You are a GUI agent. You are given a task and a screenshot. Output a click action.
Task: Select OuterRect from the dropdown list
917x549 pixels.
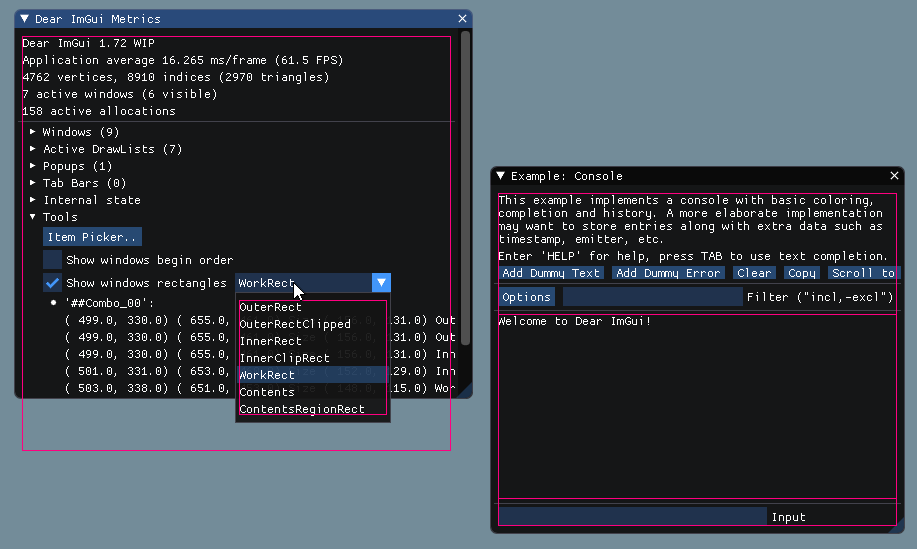coord(270,307)
